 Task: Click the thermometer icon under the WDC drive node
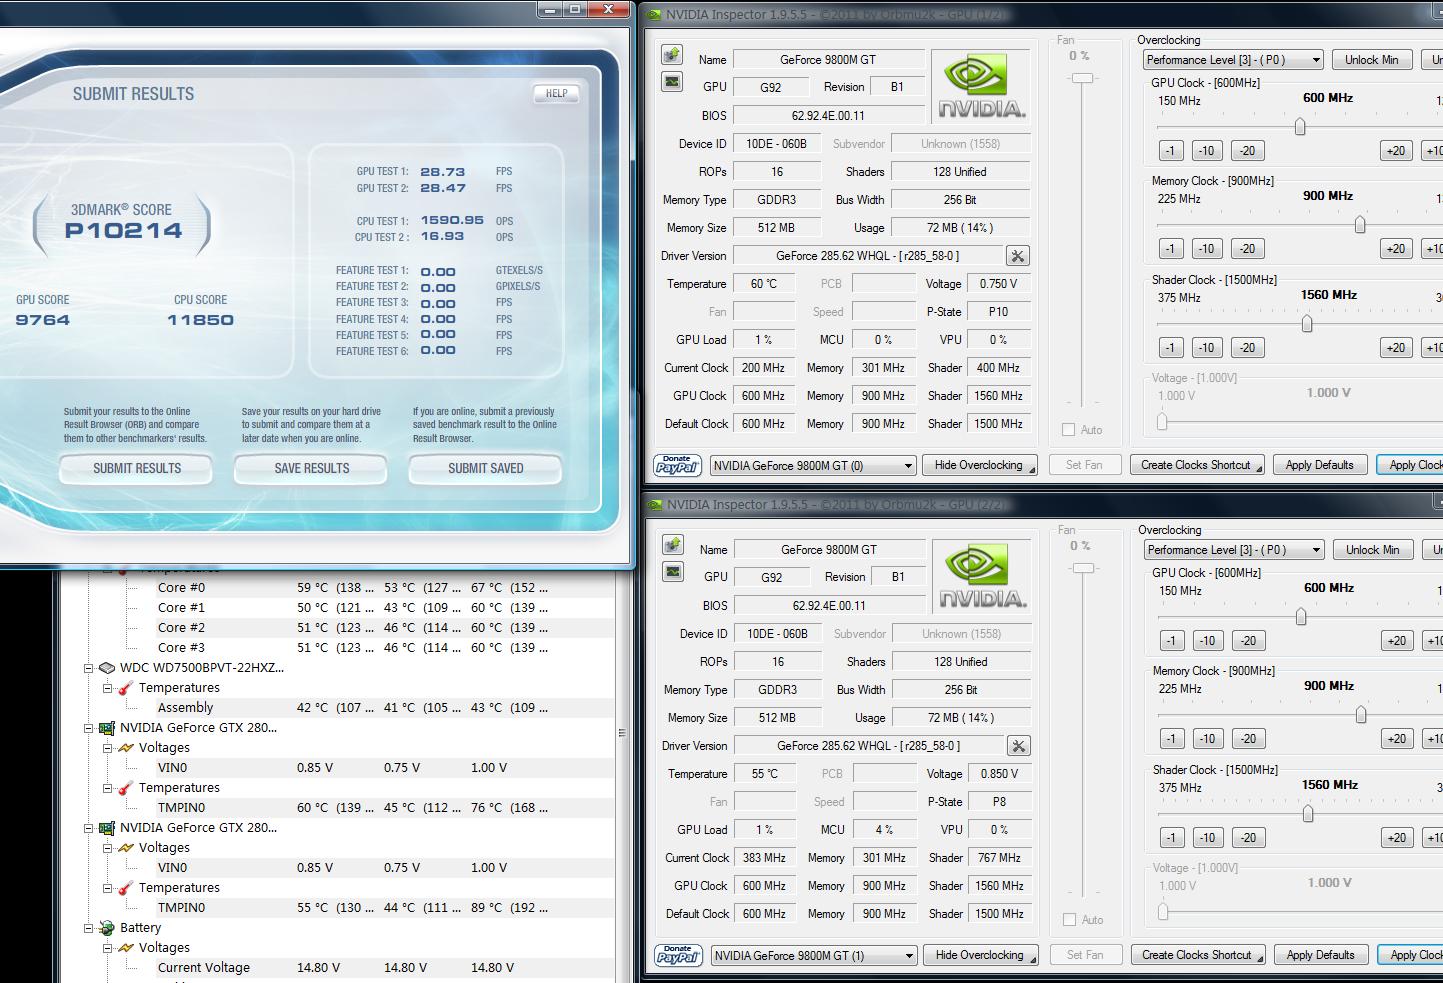tap(125, 688)
